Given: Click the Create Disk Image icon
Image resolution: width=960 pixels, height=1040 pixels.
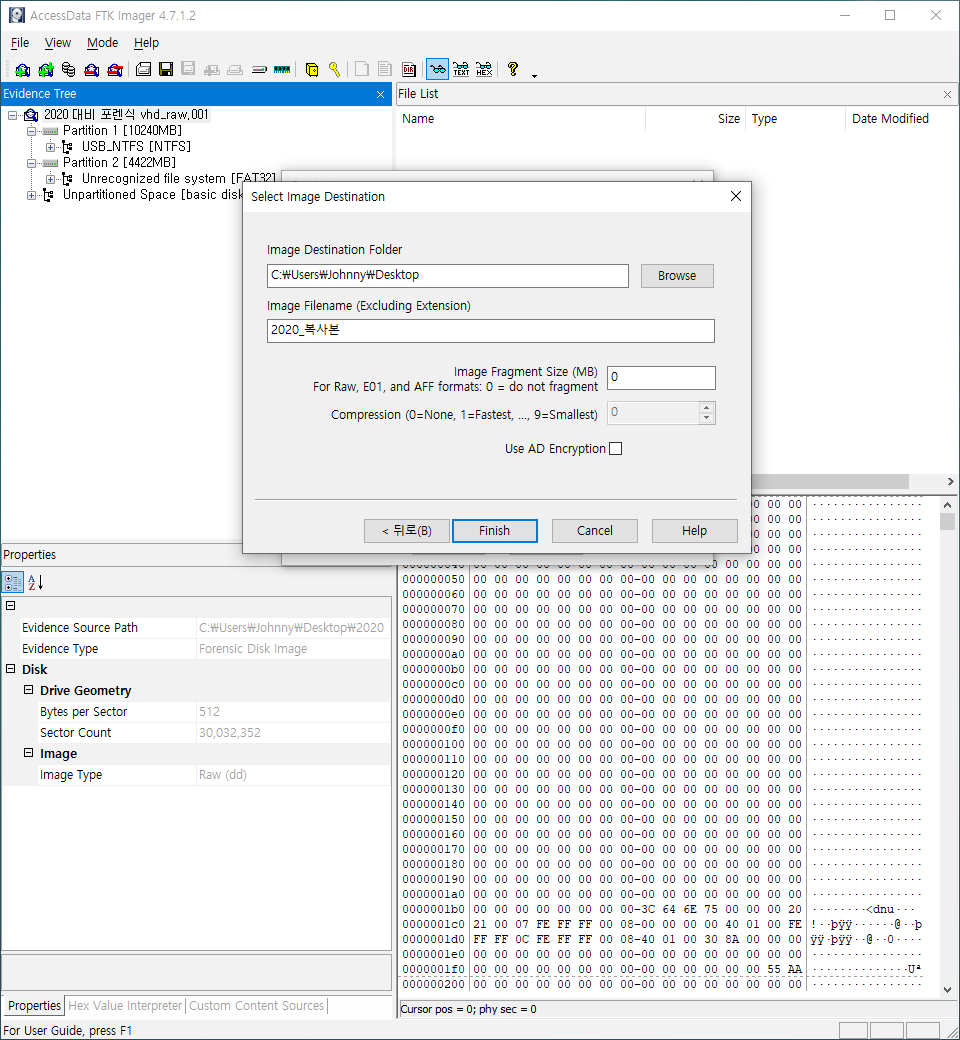Looking at the screenshot, I should (x=143, y=70).
